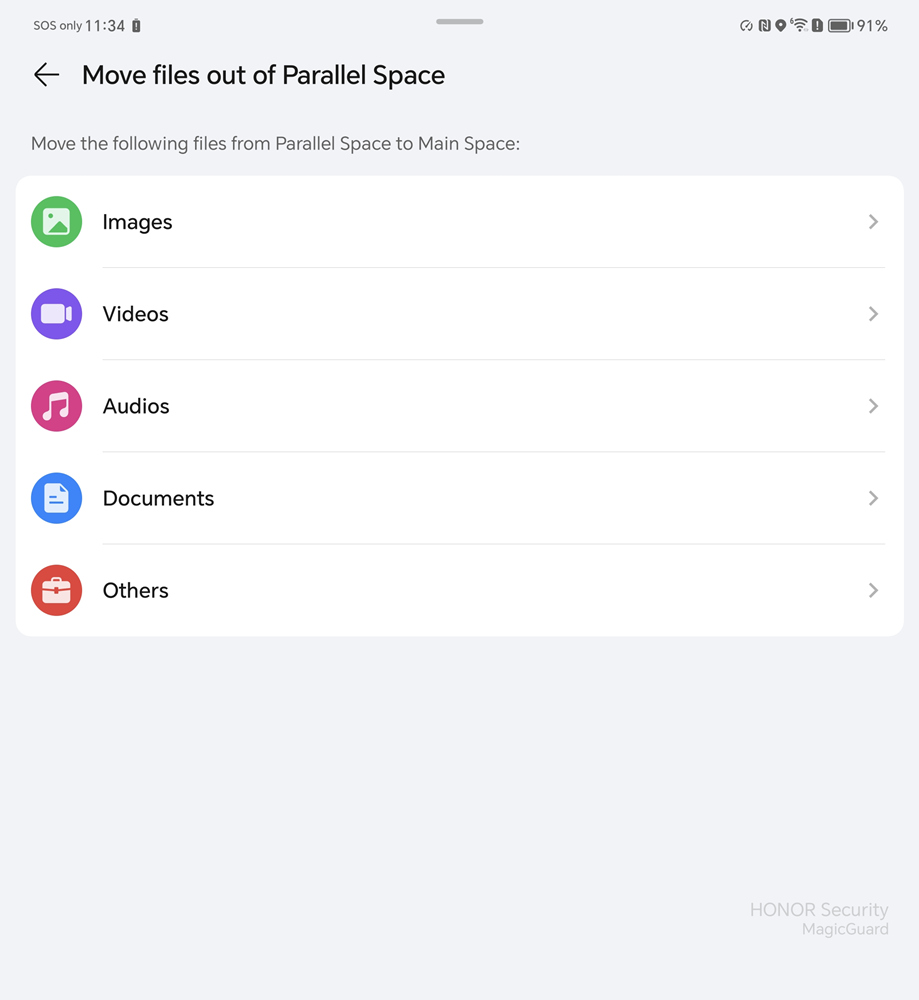
Task: Tap the pink Audios music note icon
Action: 57,406
